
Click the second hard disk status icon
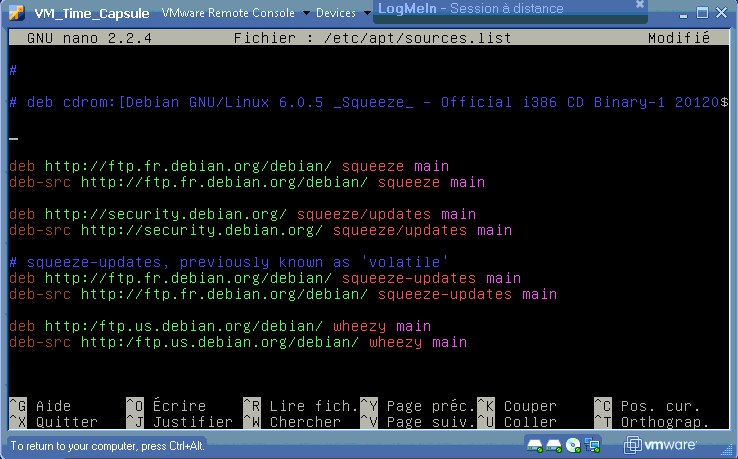pos(554,445)
